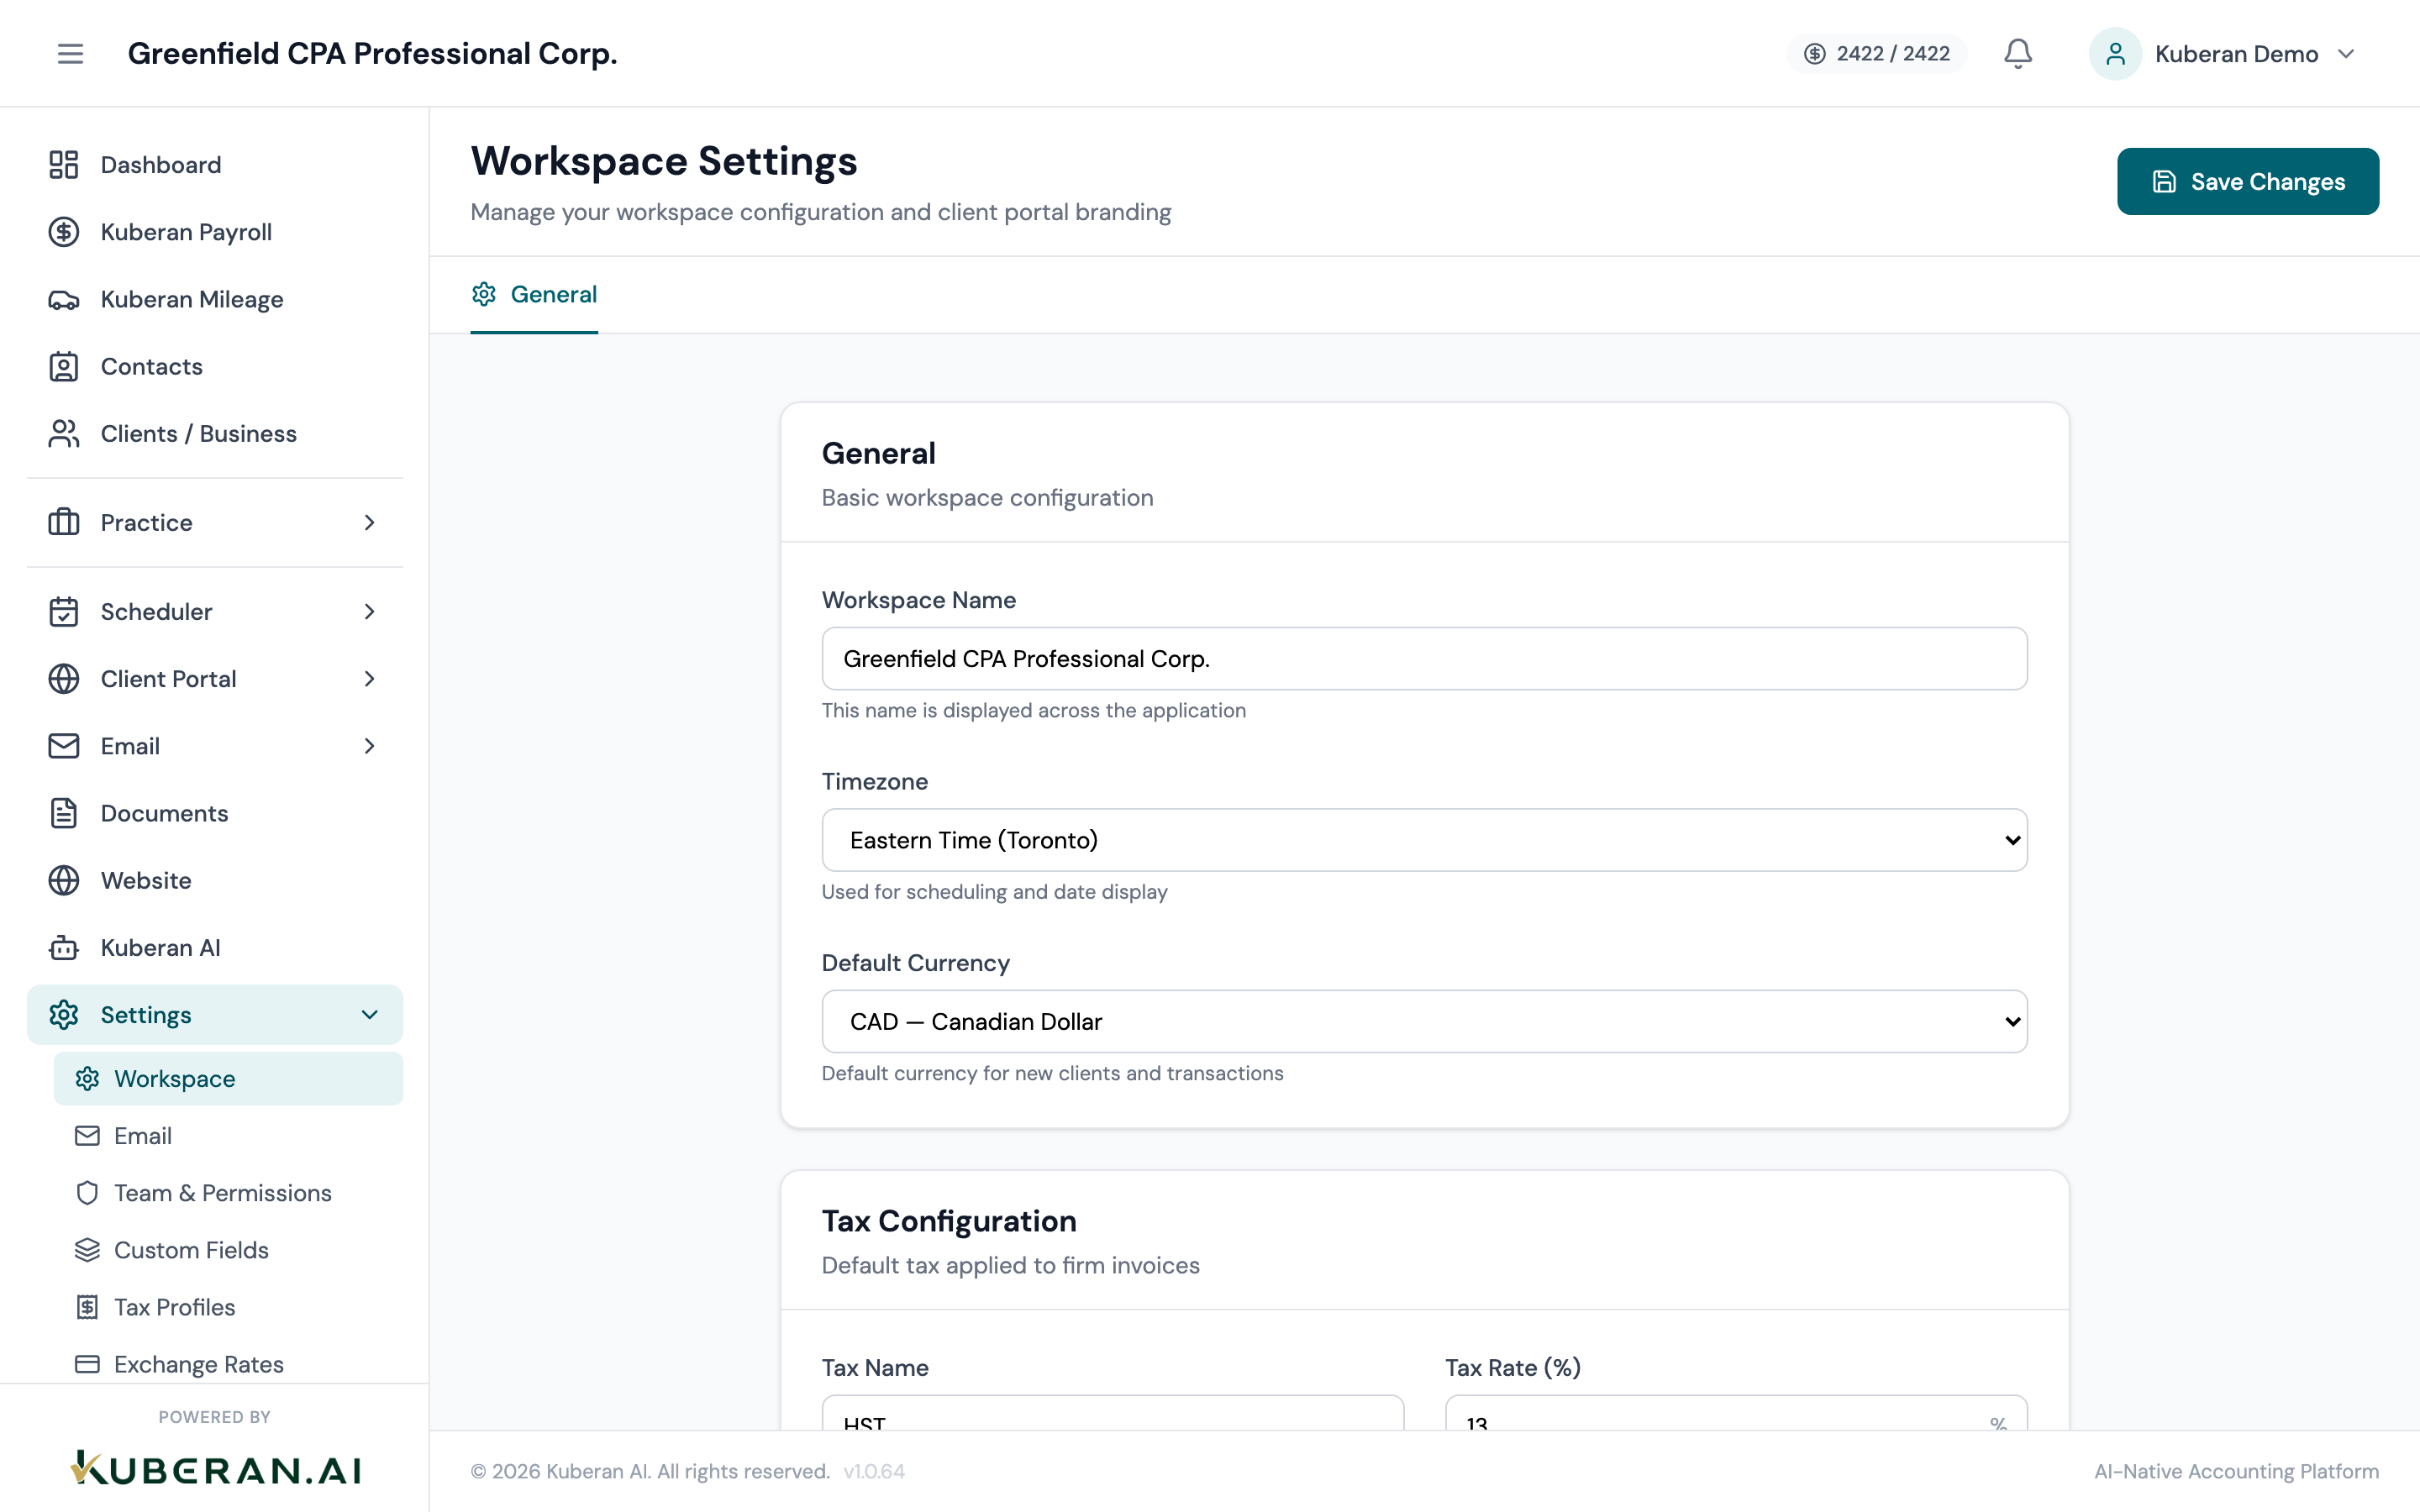Click the Workspace gear icon in submenu

coord(88,1079)
